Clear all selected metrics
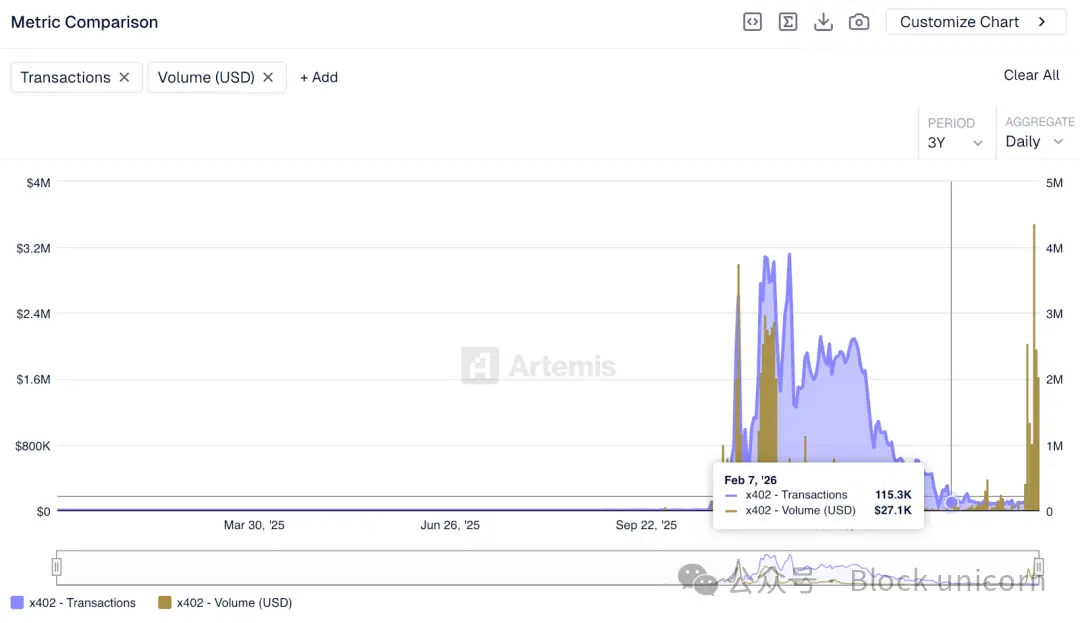 coord(1031,75)
